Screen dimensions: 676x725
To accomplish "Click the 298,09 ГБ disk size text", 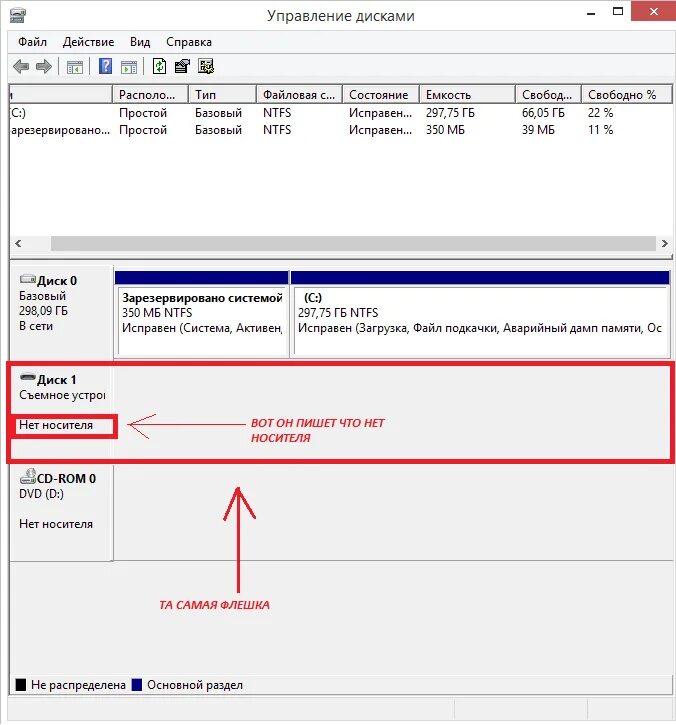I will [x=43, y=311].
